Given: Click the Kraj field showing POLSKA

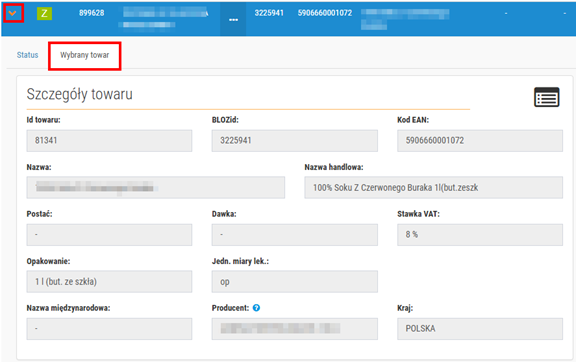Looking at the screenshot, I should (x=480, y=329).
